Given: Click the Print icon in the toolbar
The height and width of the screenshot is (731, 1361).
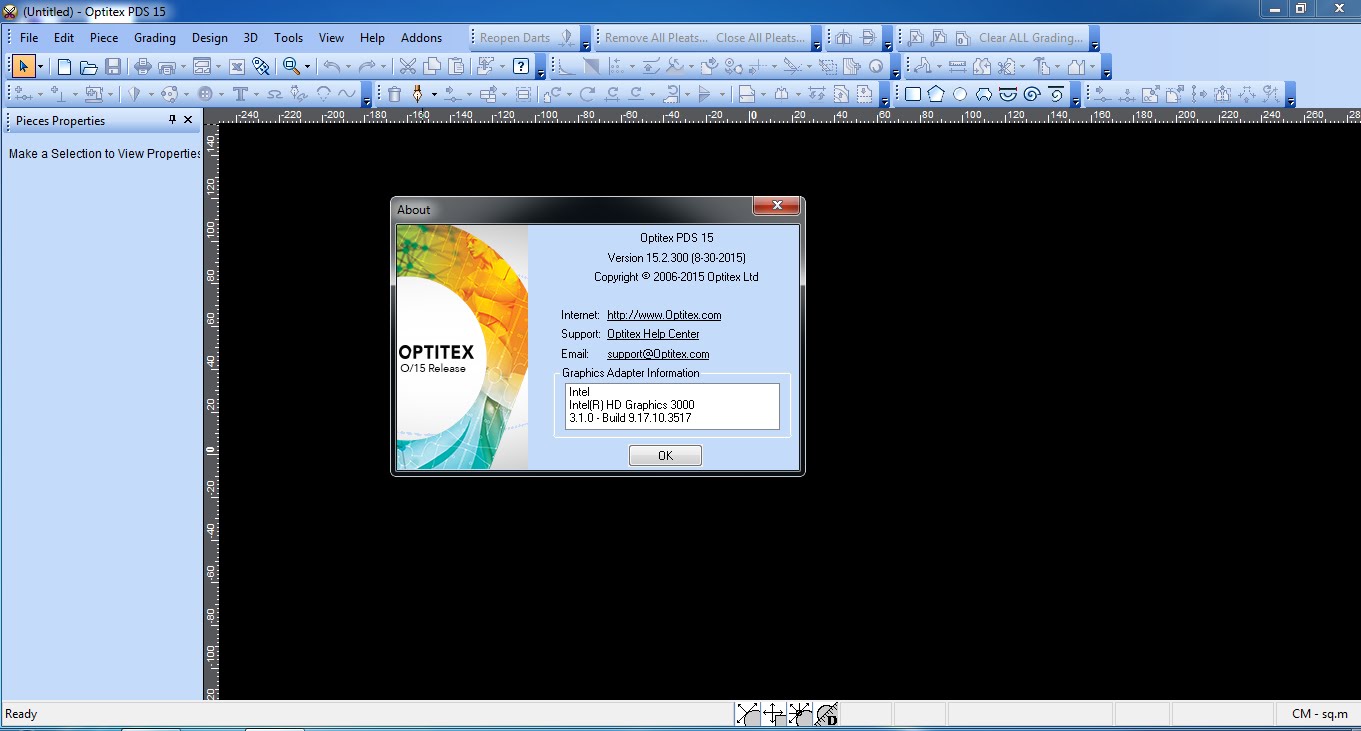Looking at the screenshot, I should [x=142, y=67].
